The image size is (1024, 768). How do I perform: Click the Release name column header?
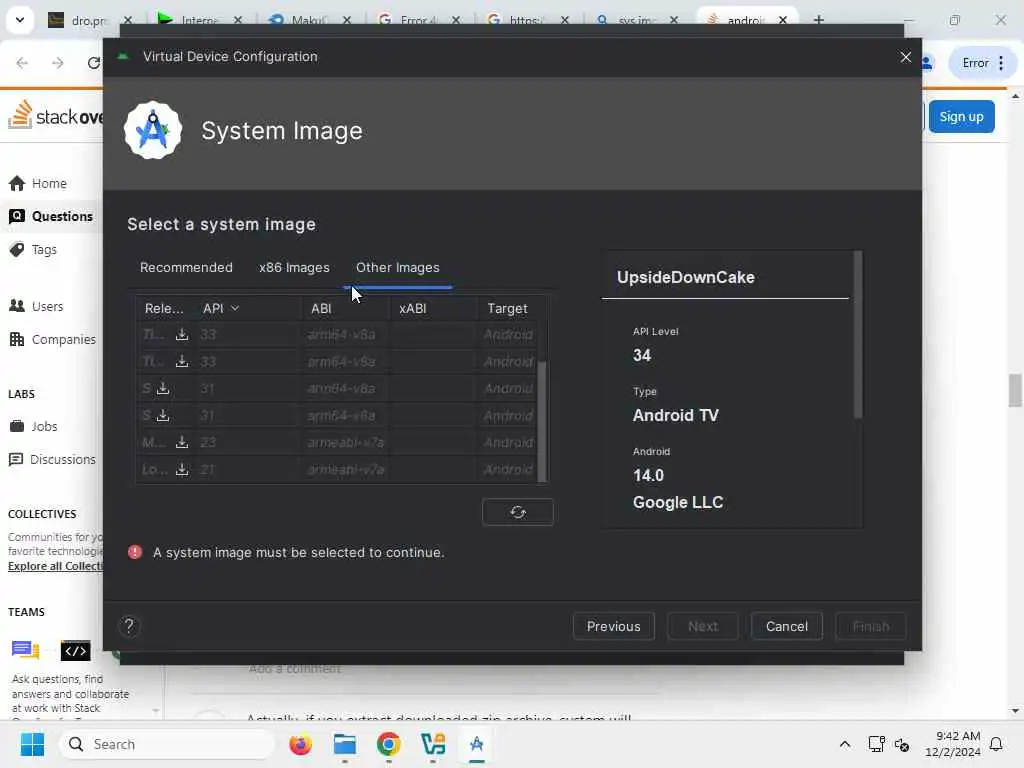point(164,308)
